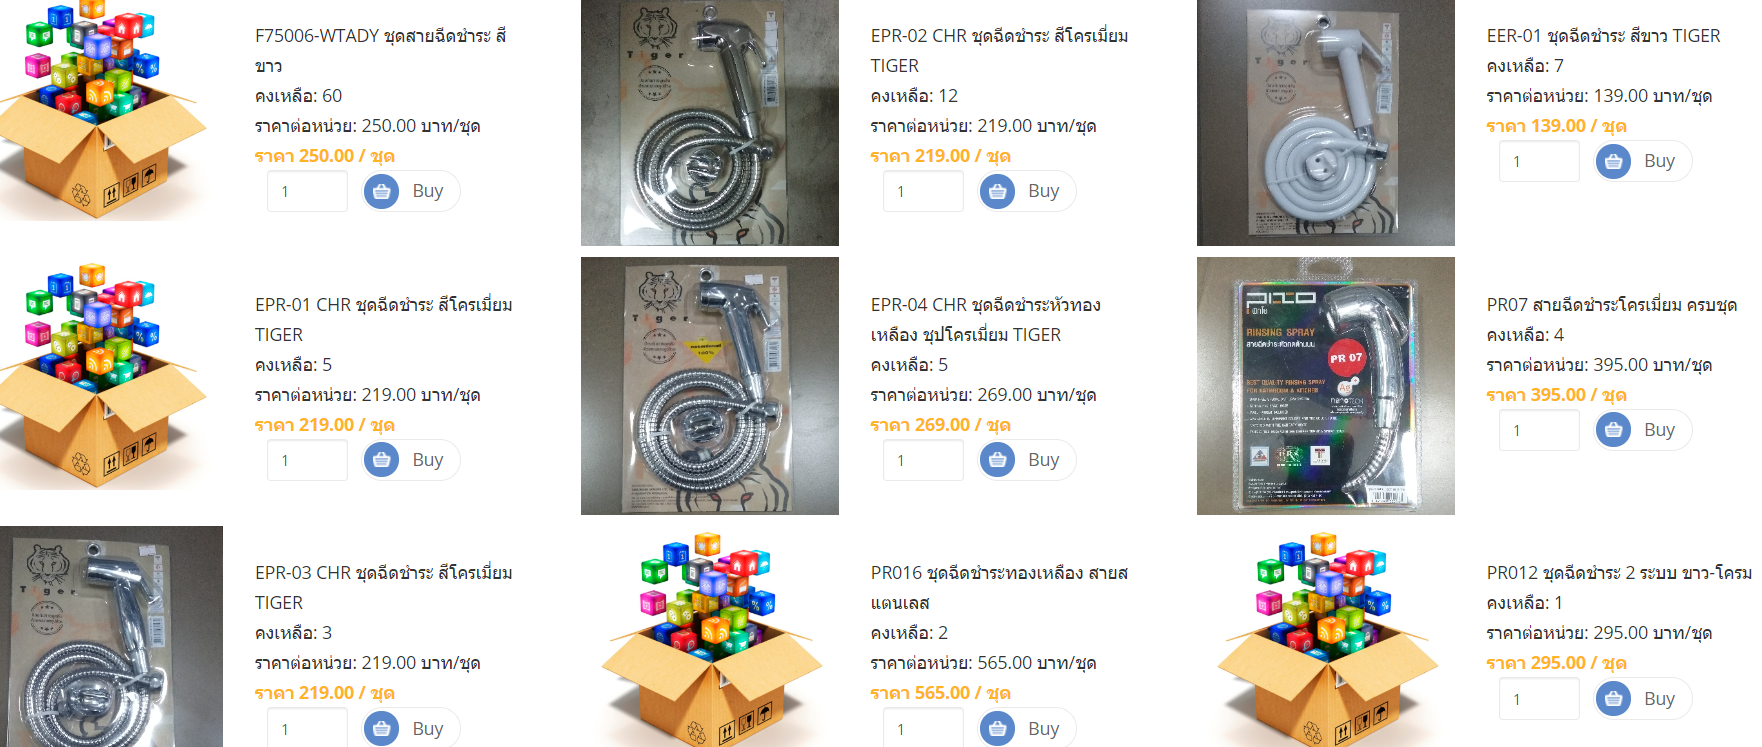Open PR07 rinsing spray package photo
The width and height of the screenshot is (1762, 747).
click(x=1326, y=386)
